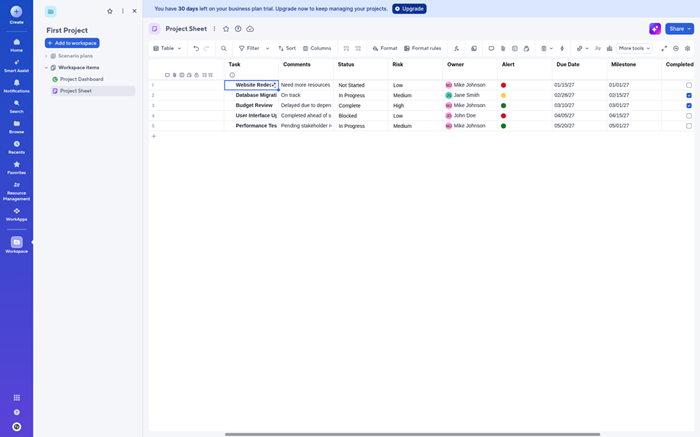This screenshot has width=700, height=437.
Task: Click Sort in toolbar
Action: 287,48
